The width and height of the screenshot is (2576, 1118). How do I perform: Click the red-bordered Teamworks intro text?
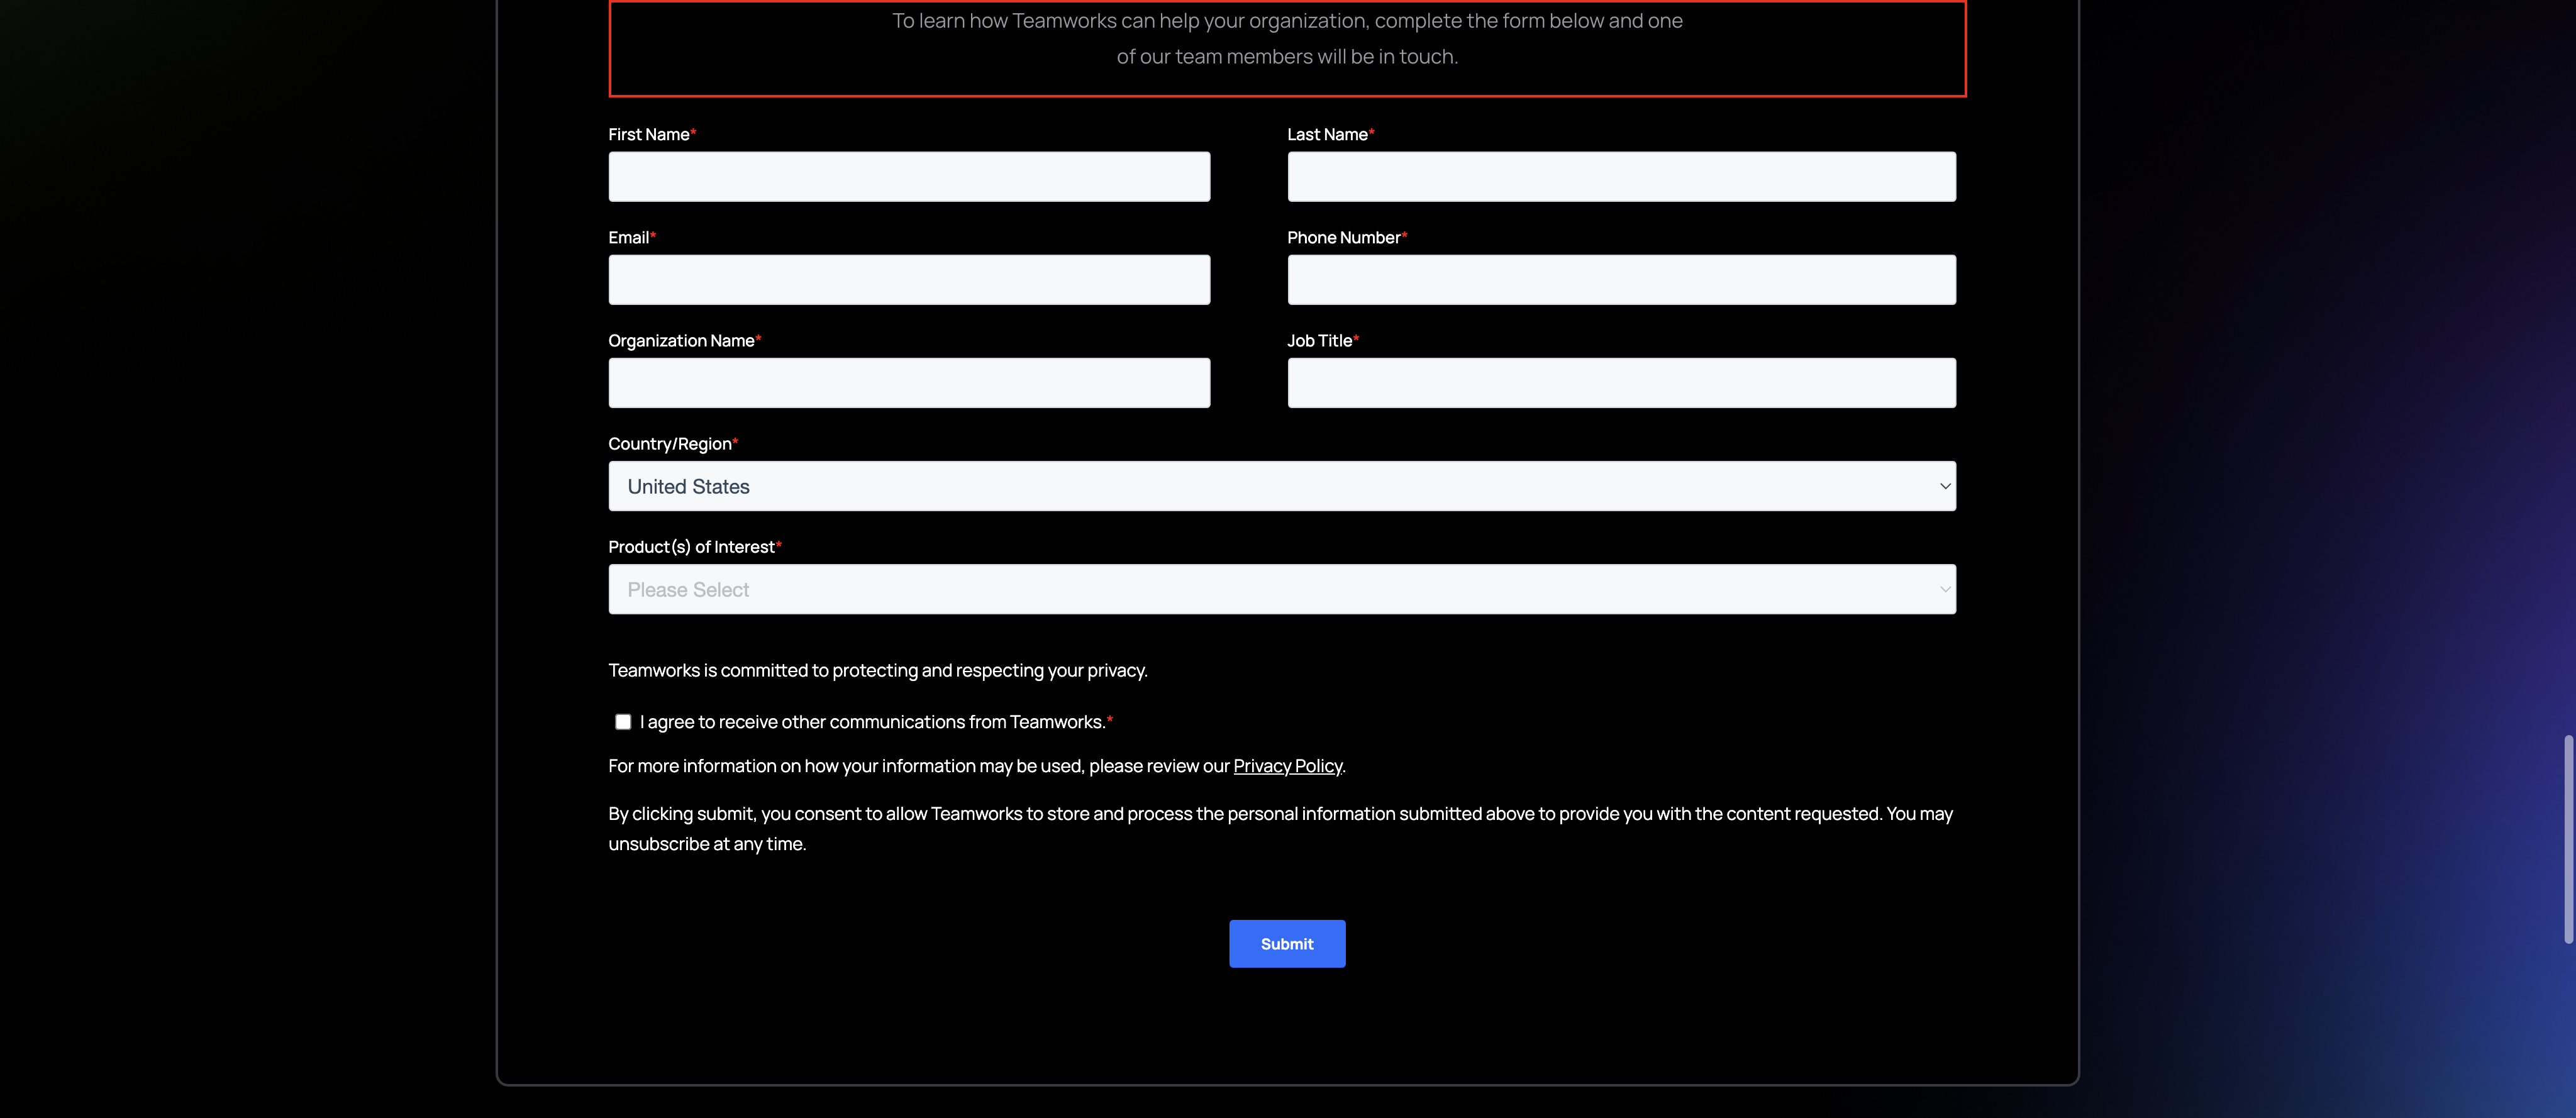(1287, 39)
